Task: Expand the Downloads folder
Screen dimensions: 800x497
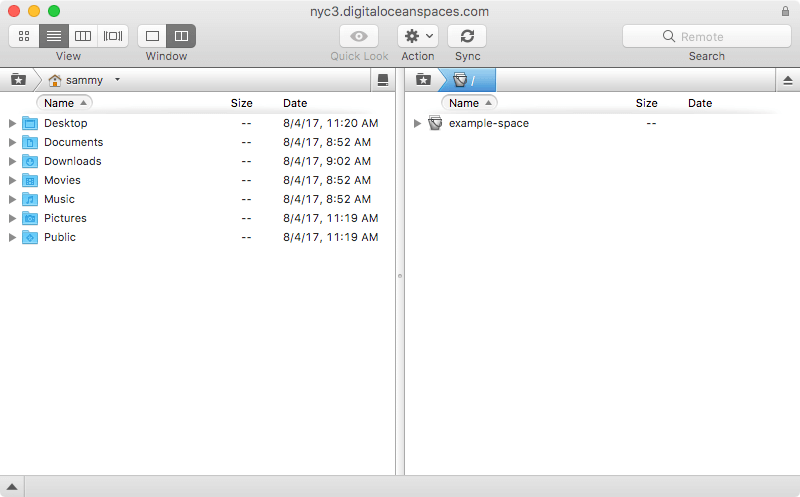Action: tap(12, 161)
